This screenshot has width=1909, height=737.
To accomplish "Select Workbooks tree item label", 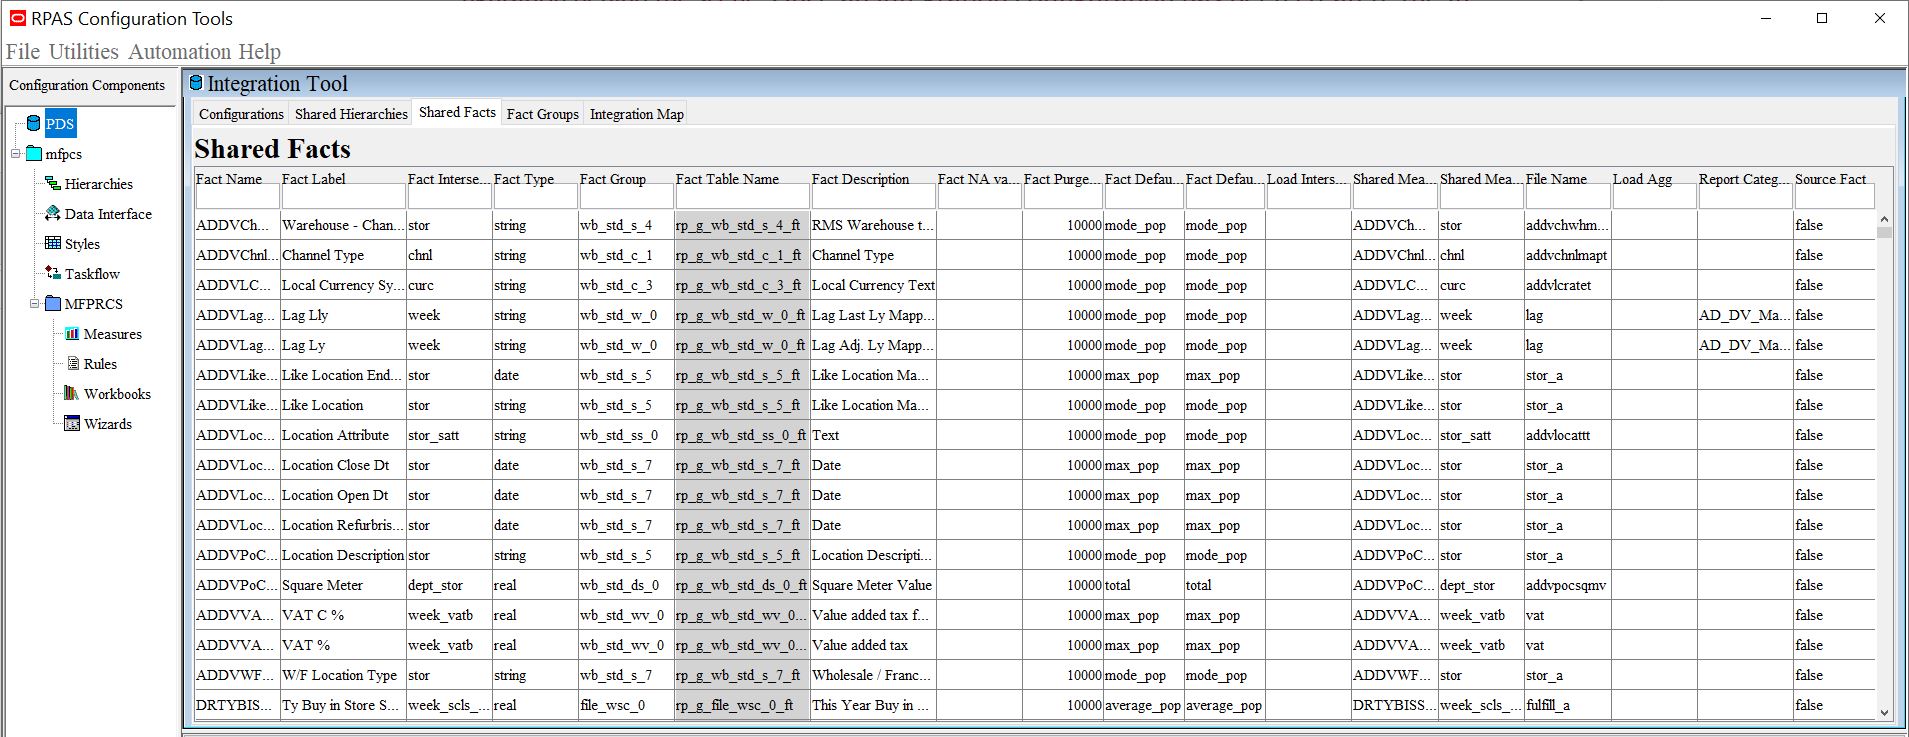I will (x=117, y=394).
